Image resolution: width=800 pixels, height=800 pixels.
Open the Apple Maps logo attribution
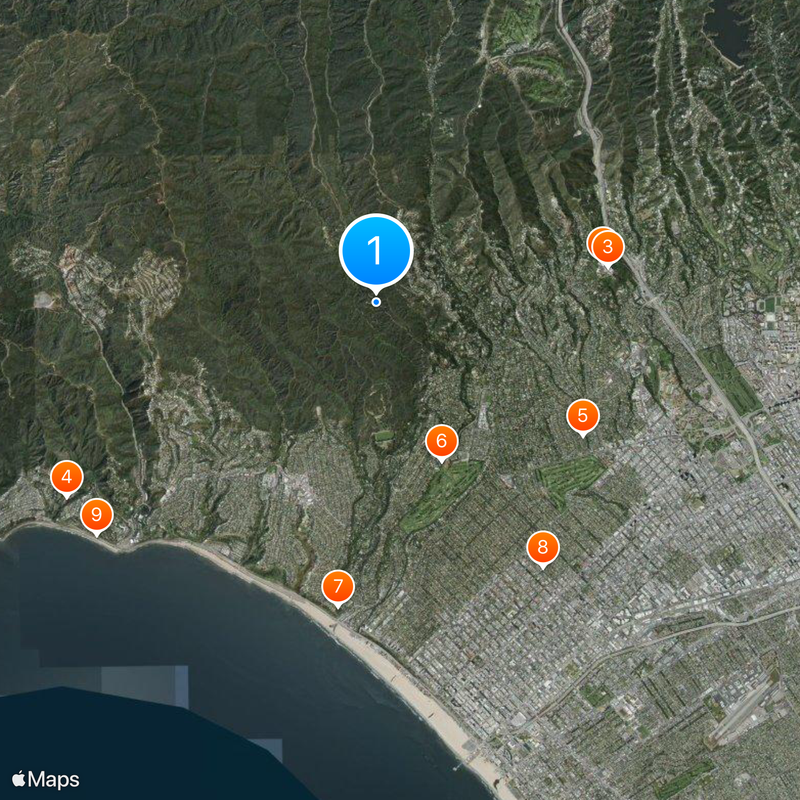pyautogui.click(x=45, y=780)
